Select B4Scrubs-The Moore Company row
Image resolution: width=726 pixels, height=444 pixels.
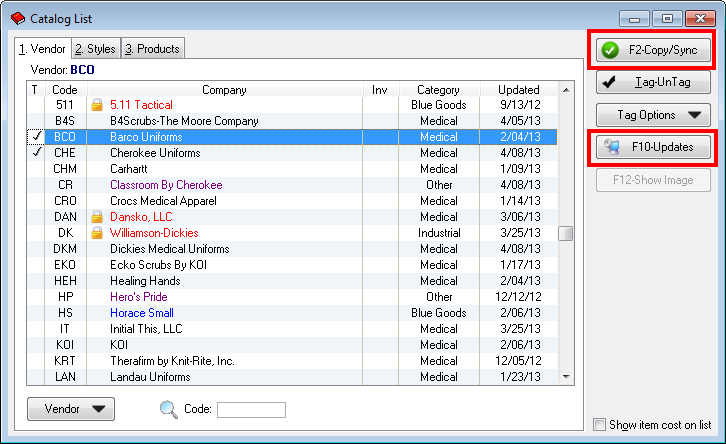(292, 121)
